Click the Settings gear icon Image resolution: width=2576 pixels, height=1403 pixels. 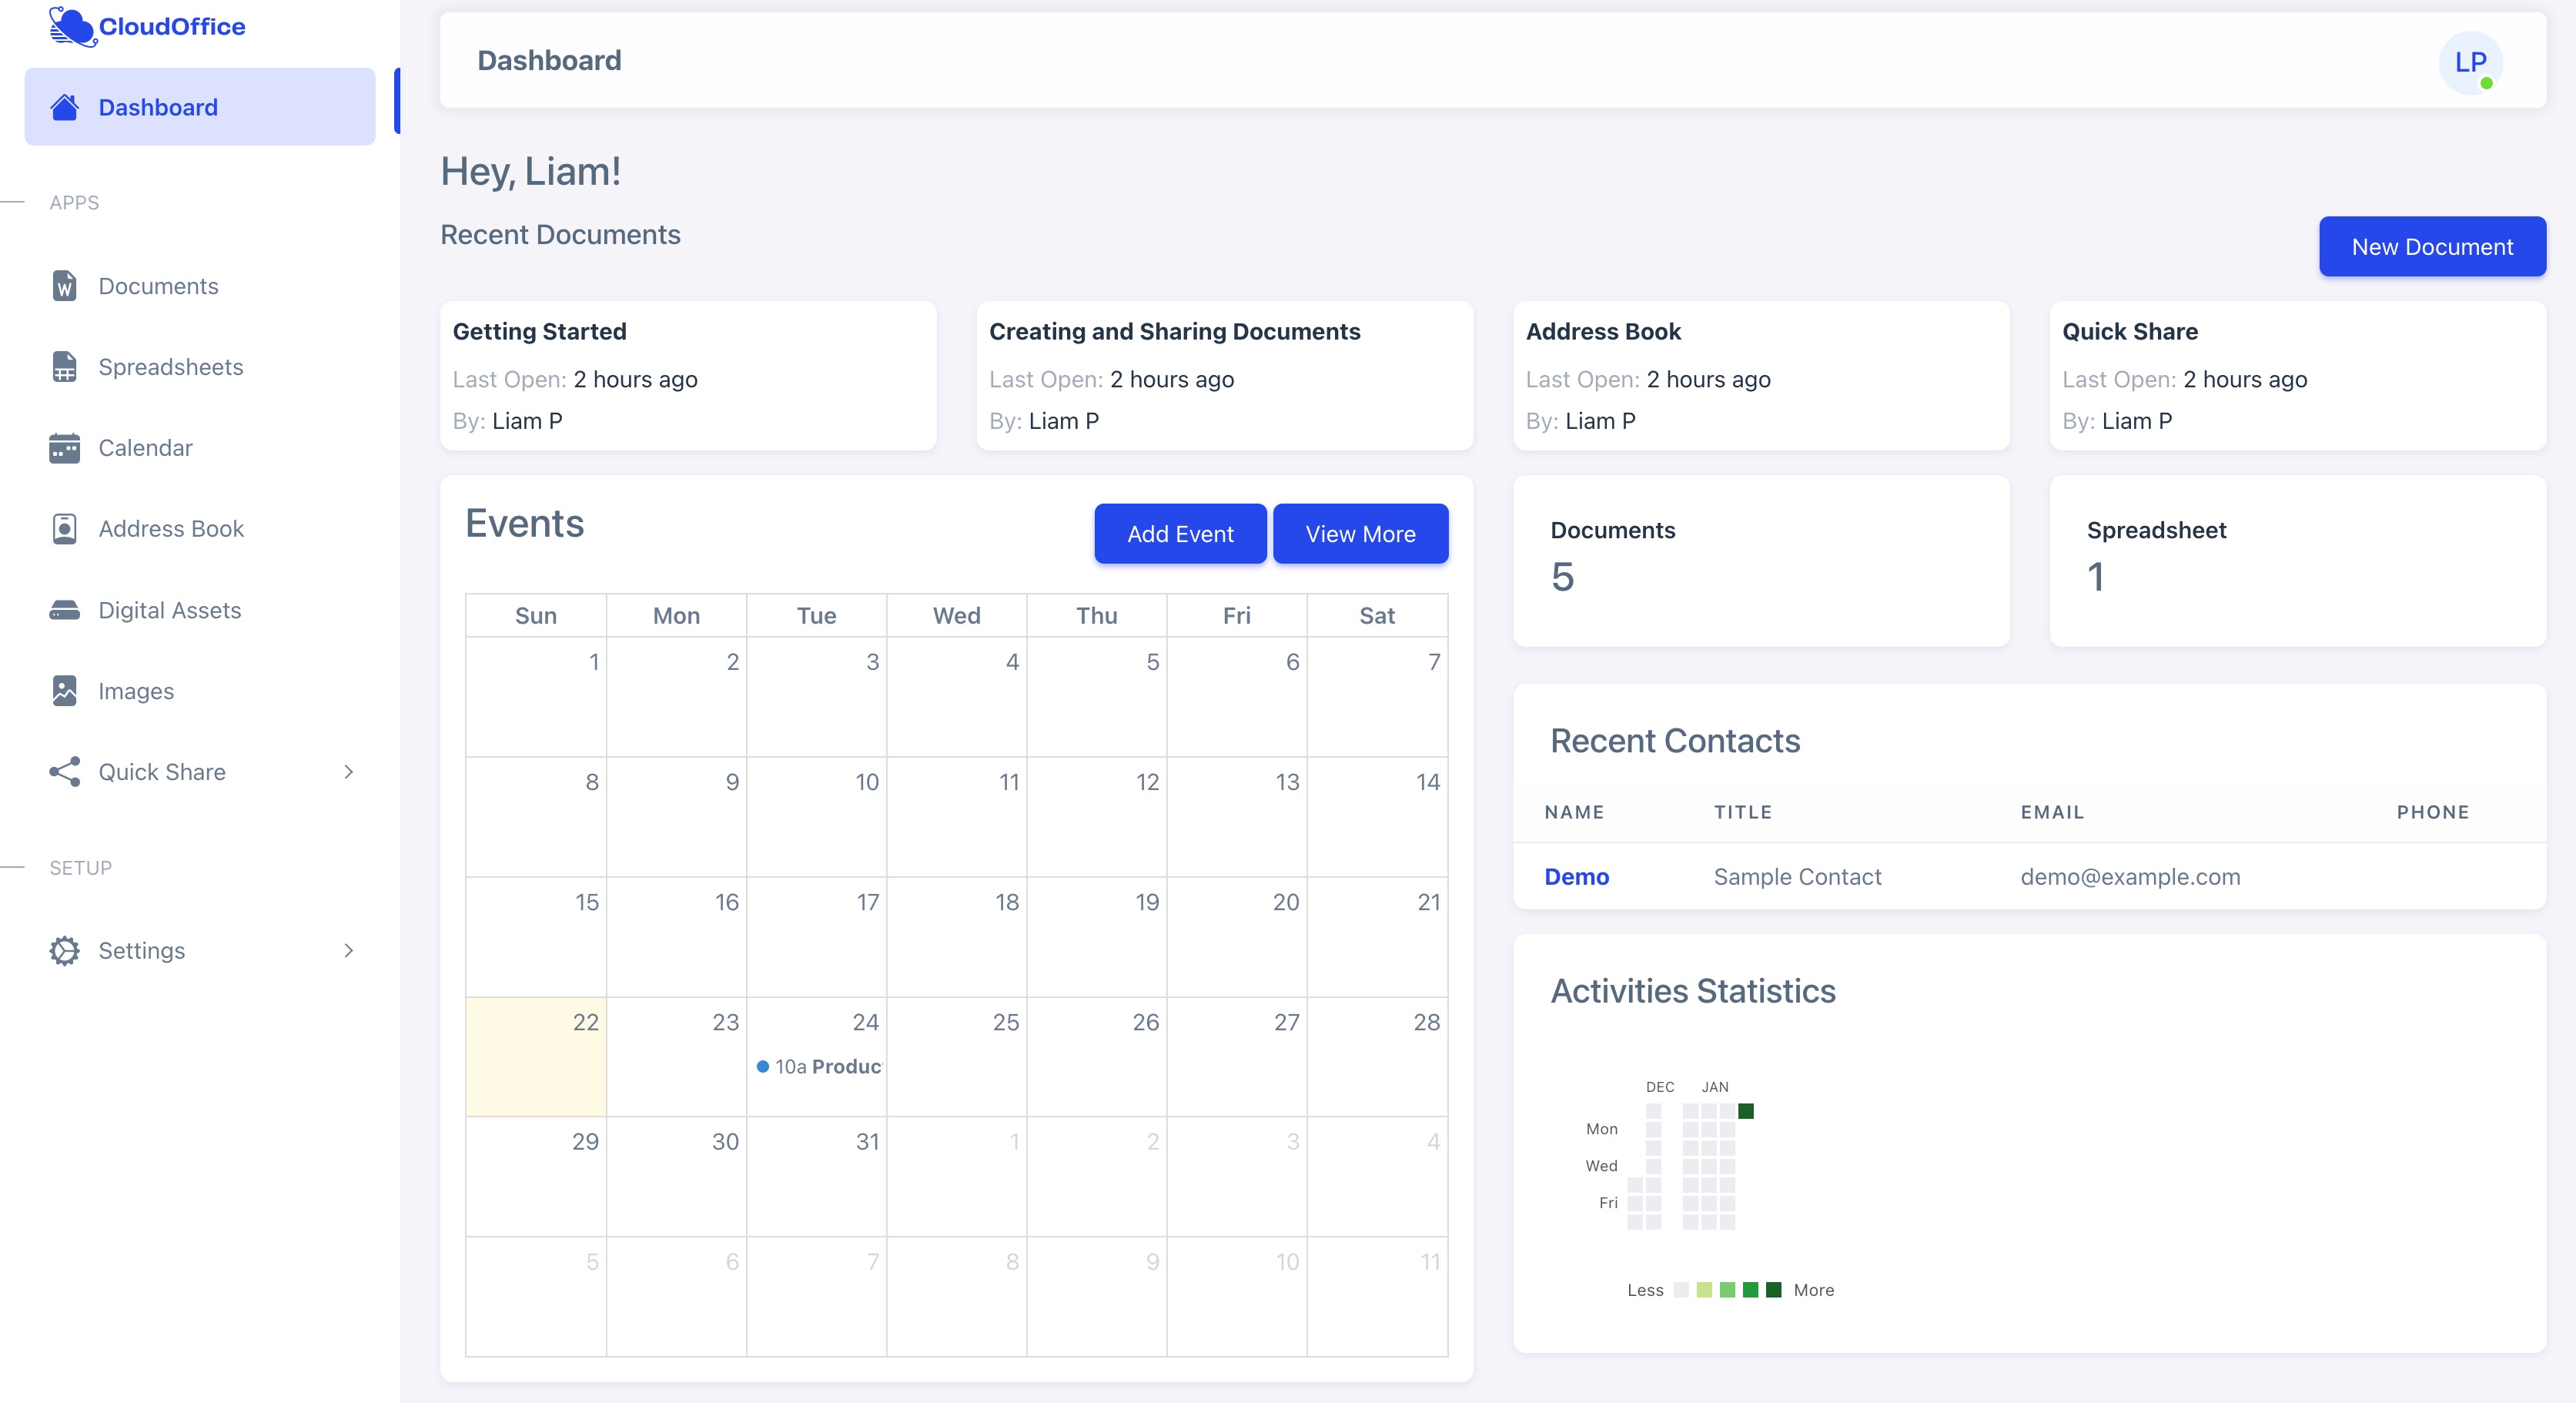[65, 951]
